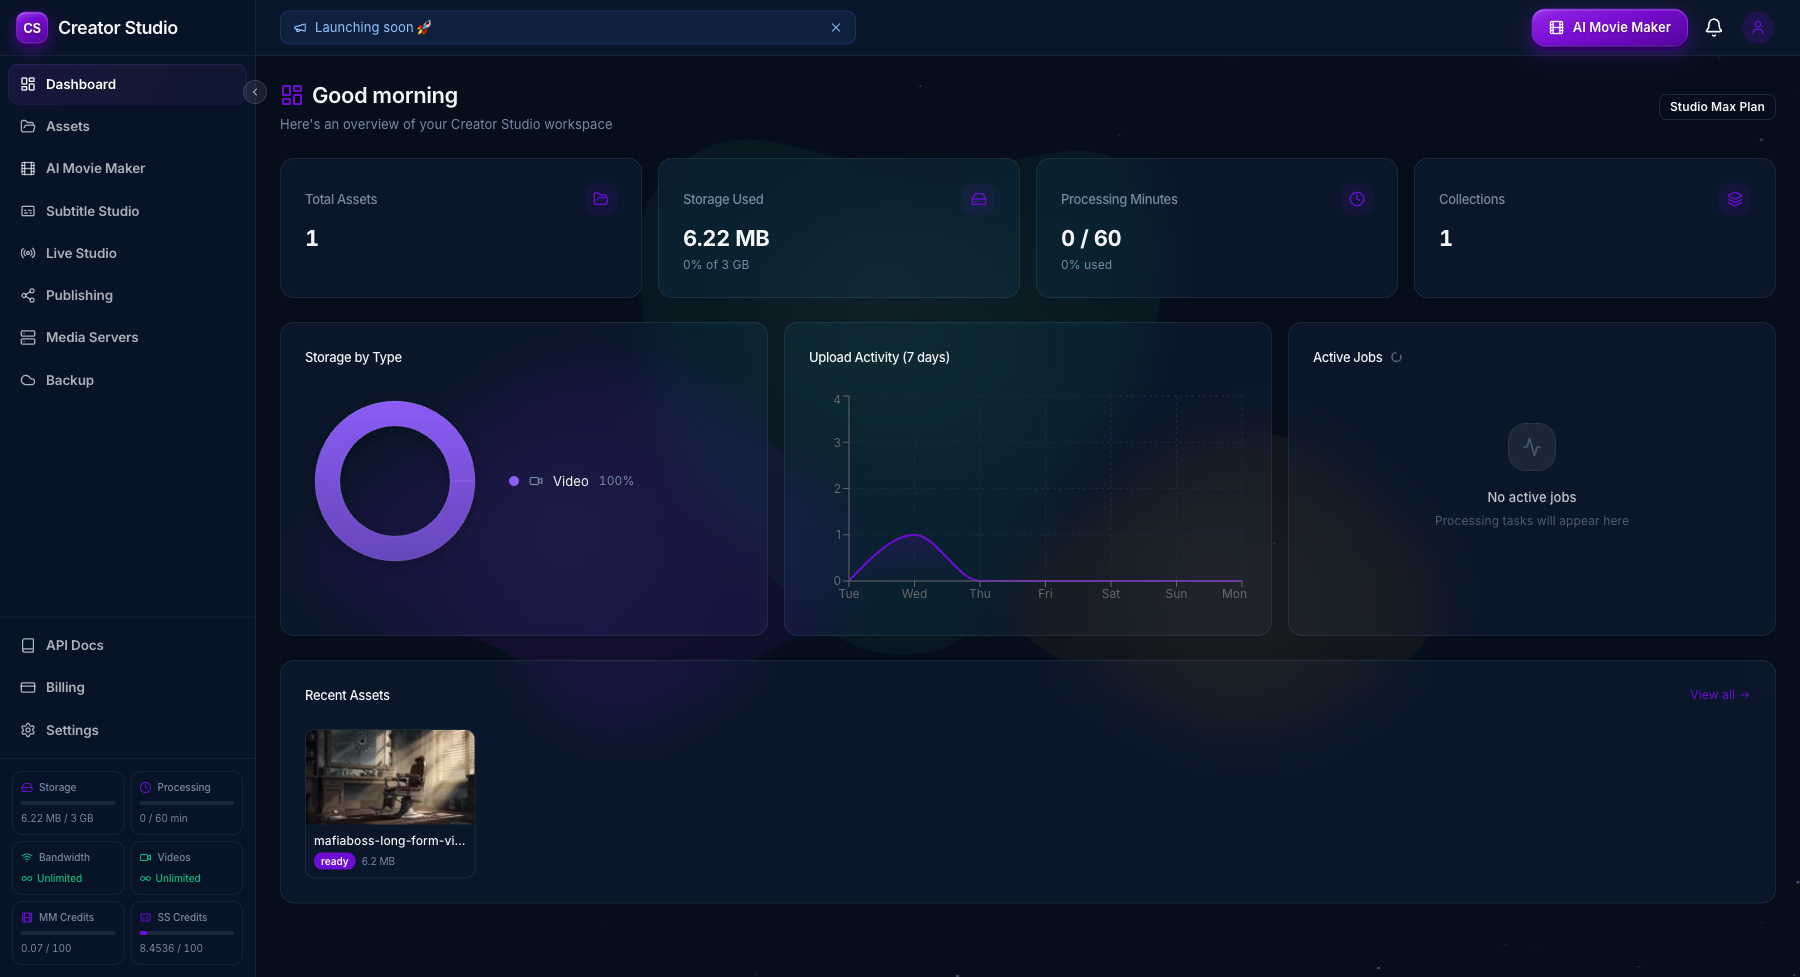
Task: Click View all for Recent Assets
Action: point(1719,694)
